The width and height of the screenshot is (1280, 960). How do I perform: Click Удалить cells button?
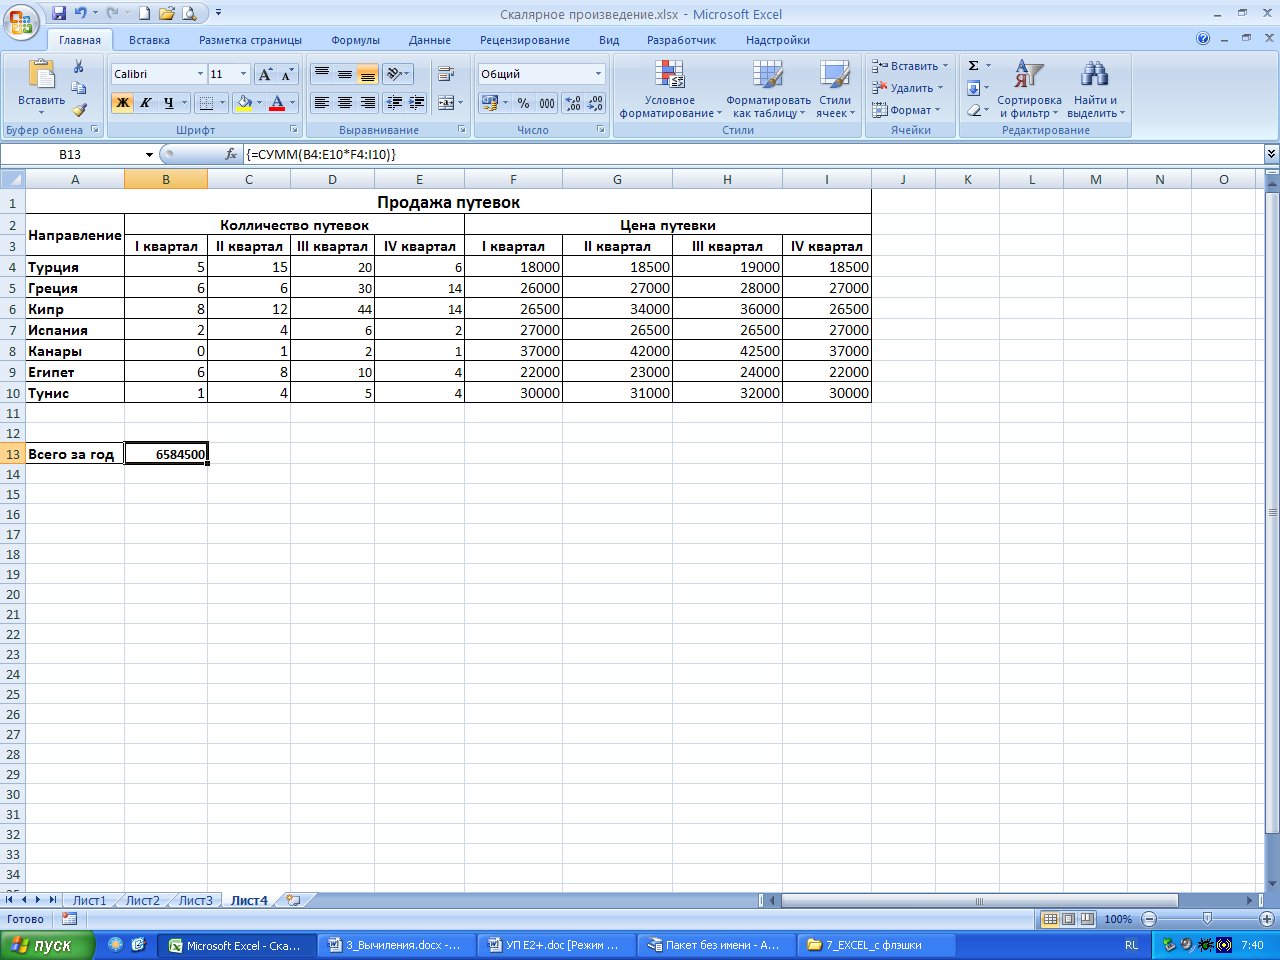[x=908, y=88]
